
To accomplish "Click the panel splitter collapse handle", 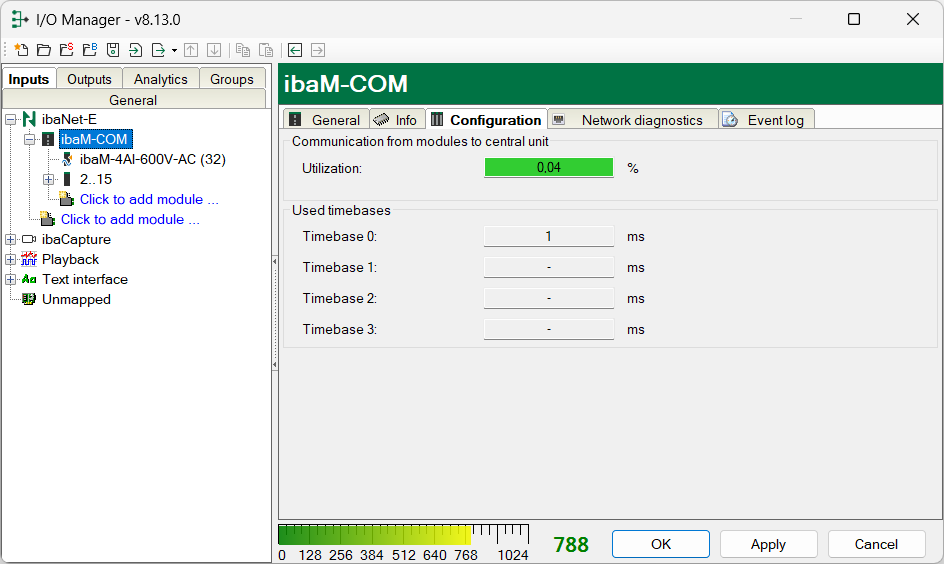I will (x=275, y=313).
